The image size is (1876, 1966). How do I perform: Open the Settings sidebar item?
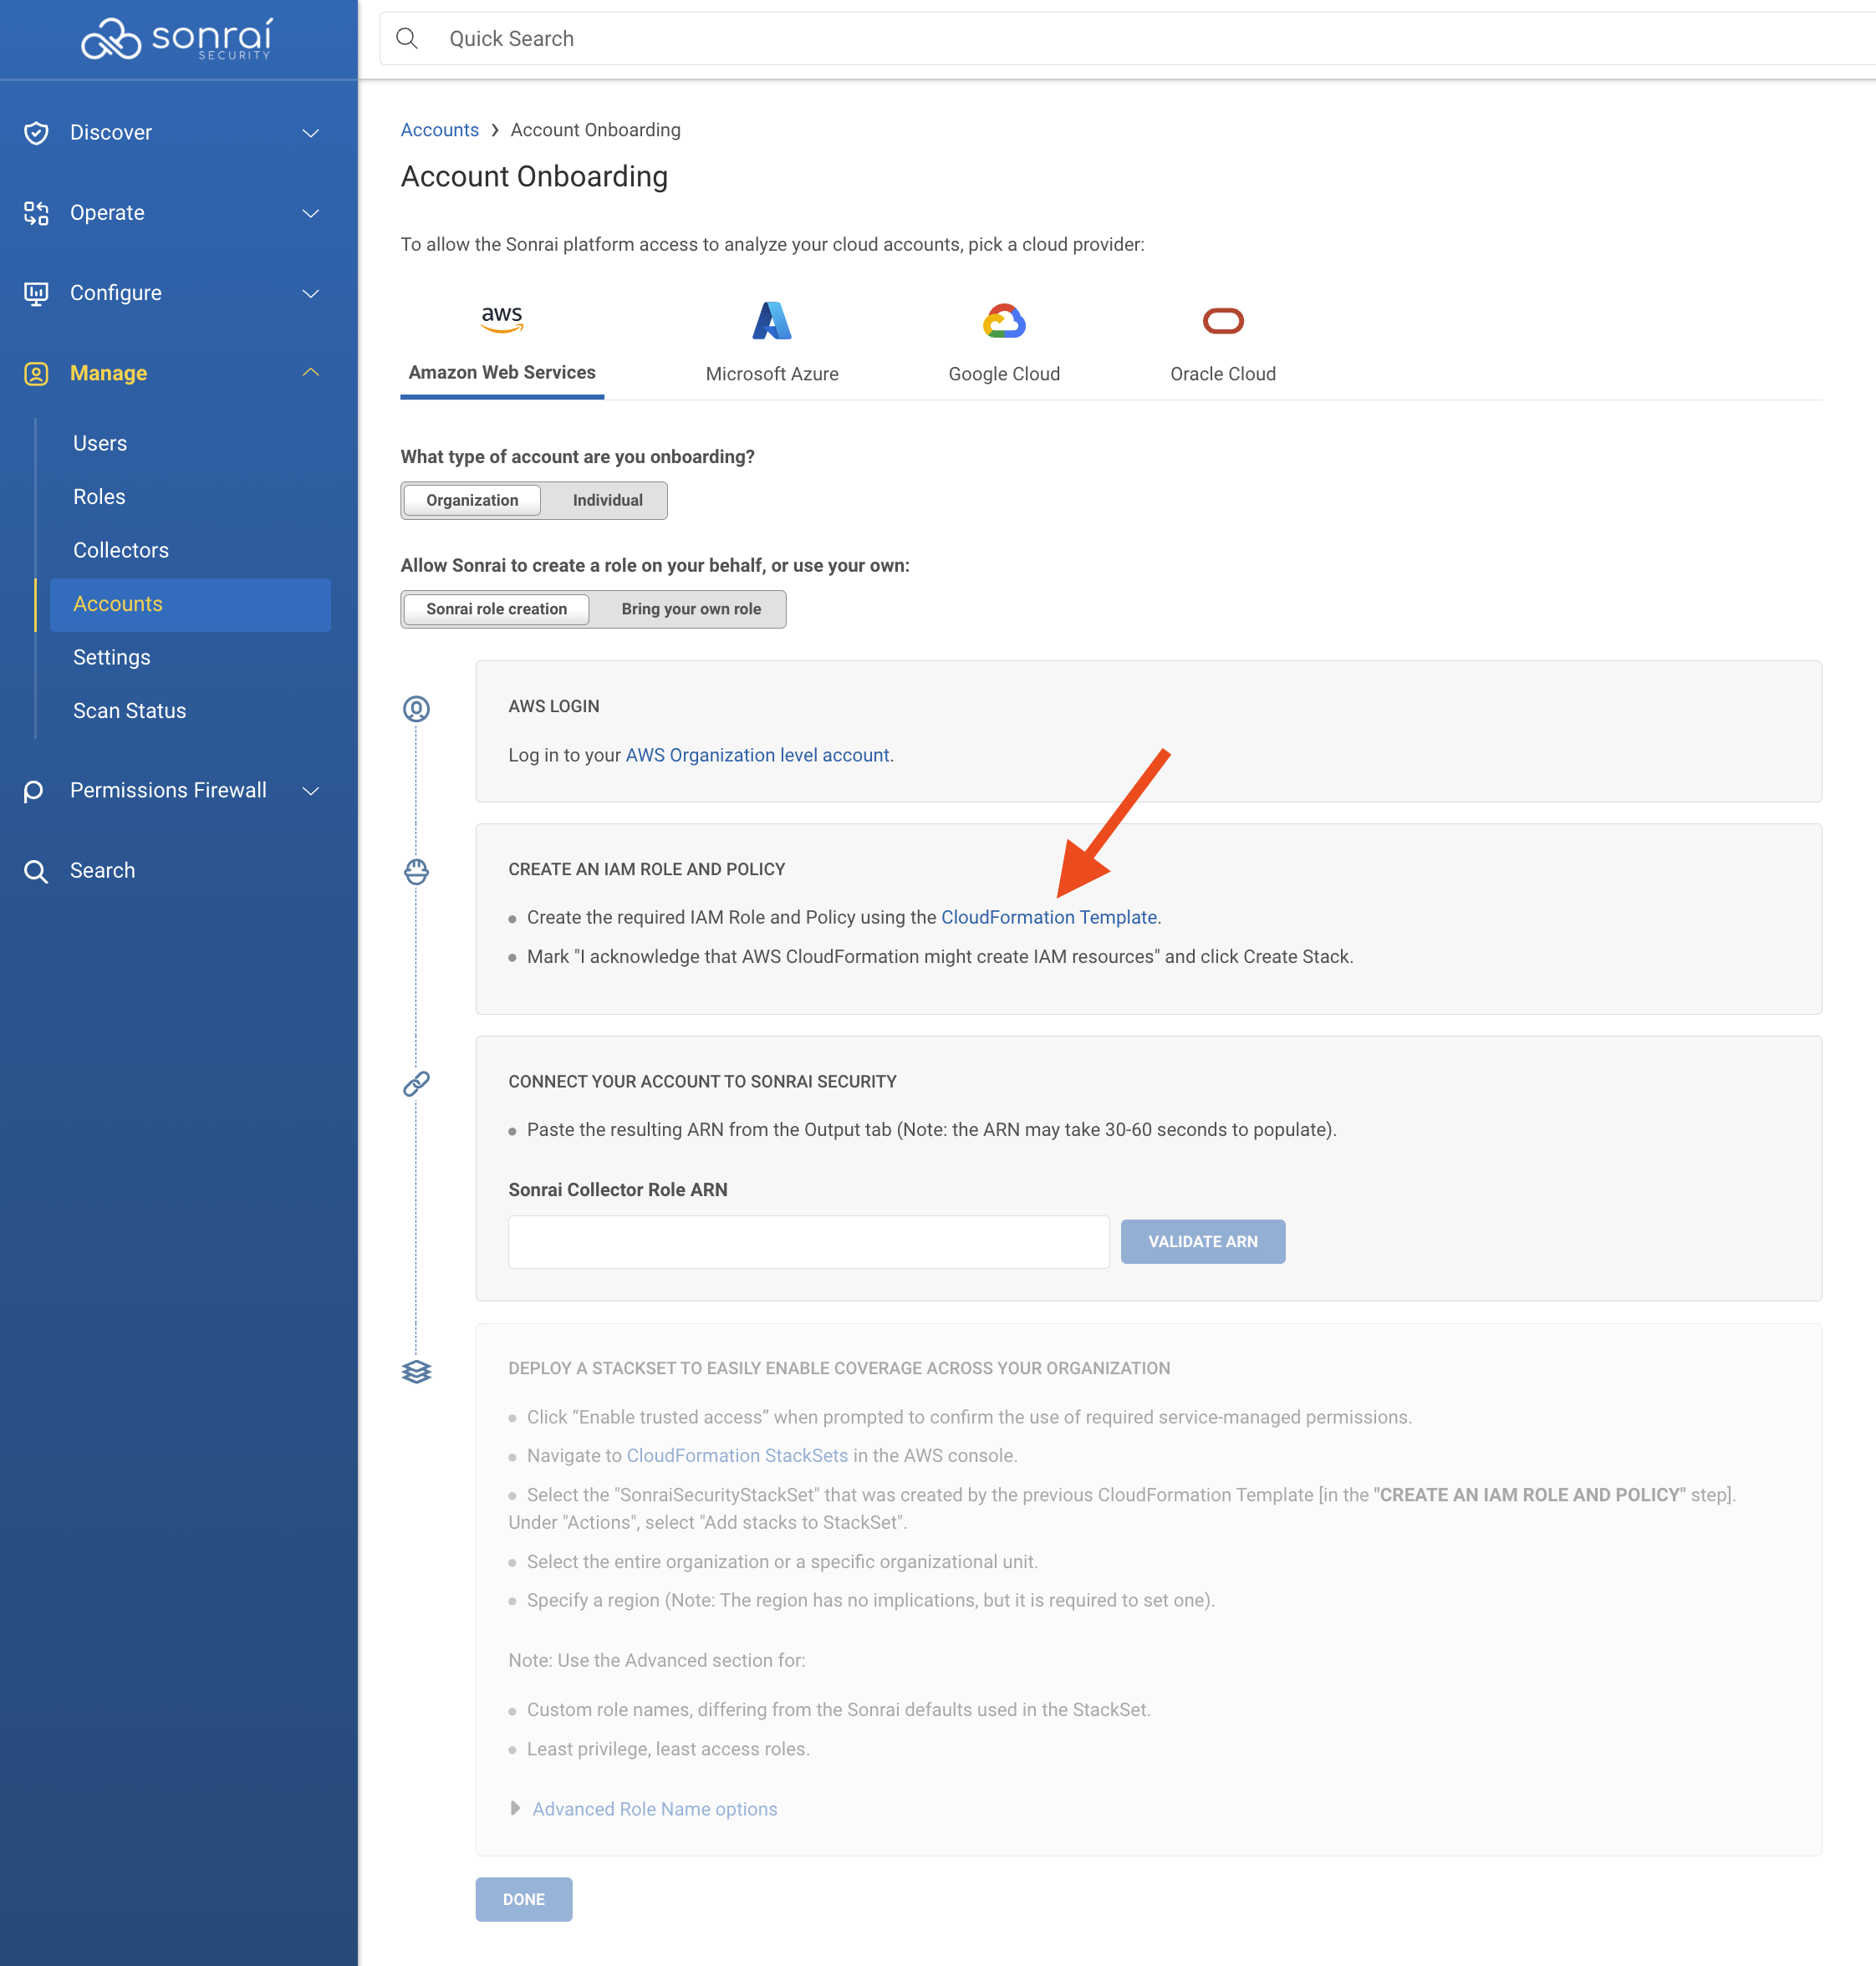click(112, 657)
